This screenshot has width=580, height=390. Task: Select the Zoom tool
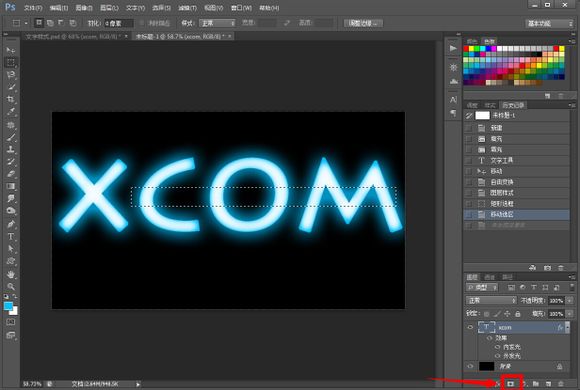(x=11, y=286)
